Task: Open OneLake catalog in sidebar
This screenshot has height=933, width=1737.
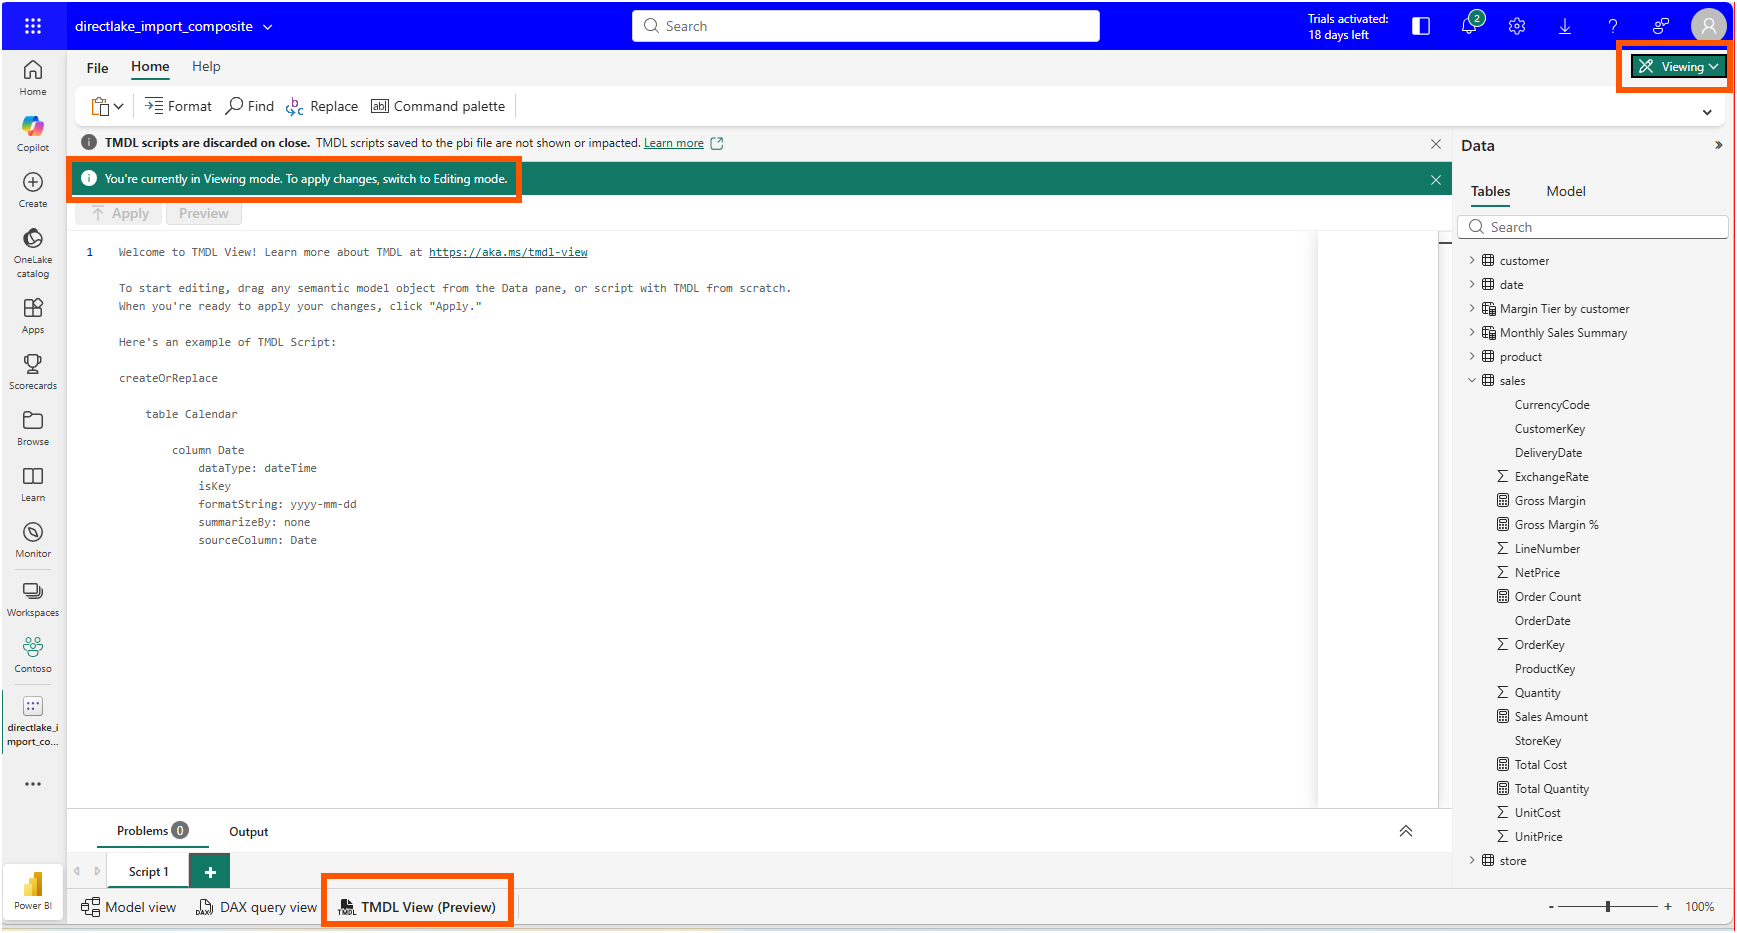Action: [33, 252]
